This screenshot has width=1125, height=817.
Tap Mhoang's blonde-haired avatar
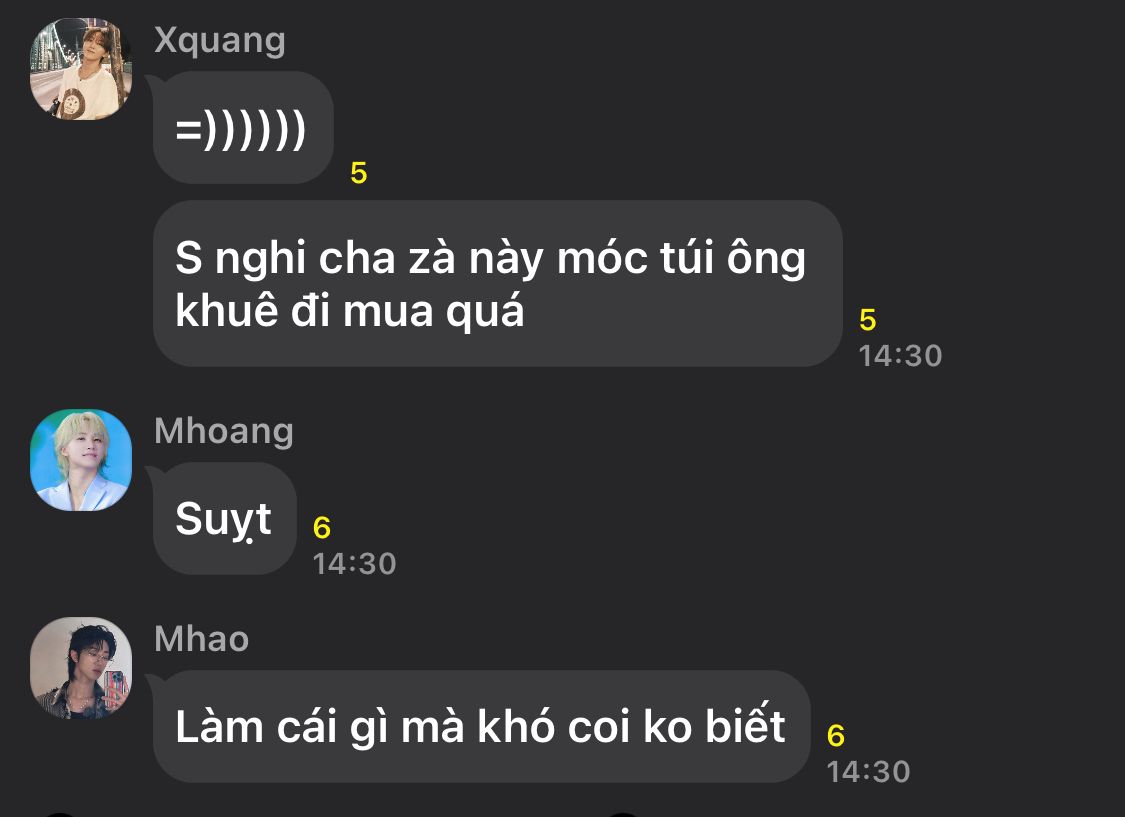click(x=81, y=460)
